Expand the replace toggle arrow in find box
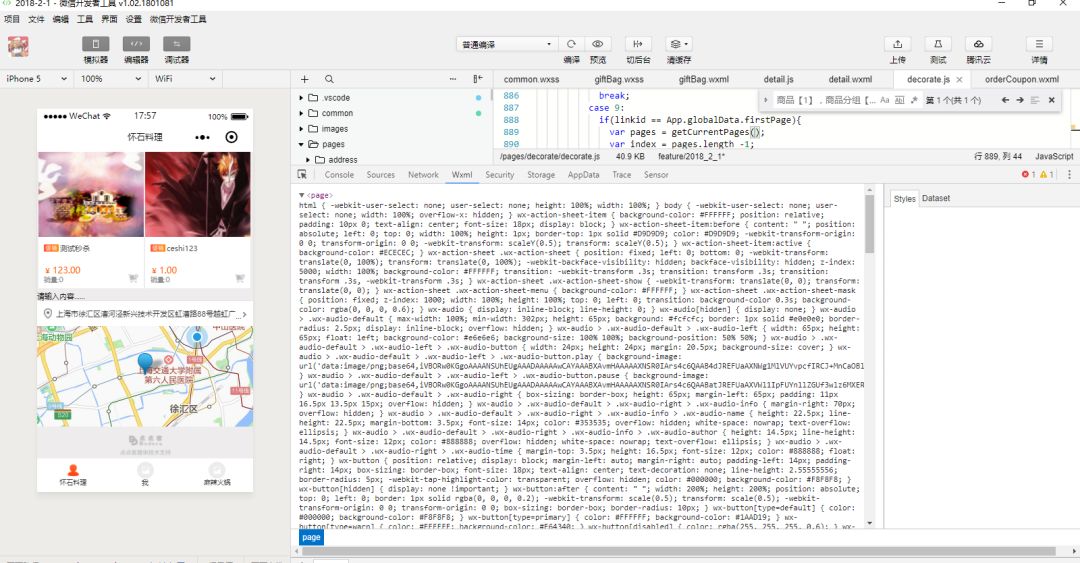1080x563 pixels. 765,100
